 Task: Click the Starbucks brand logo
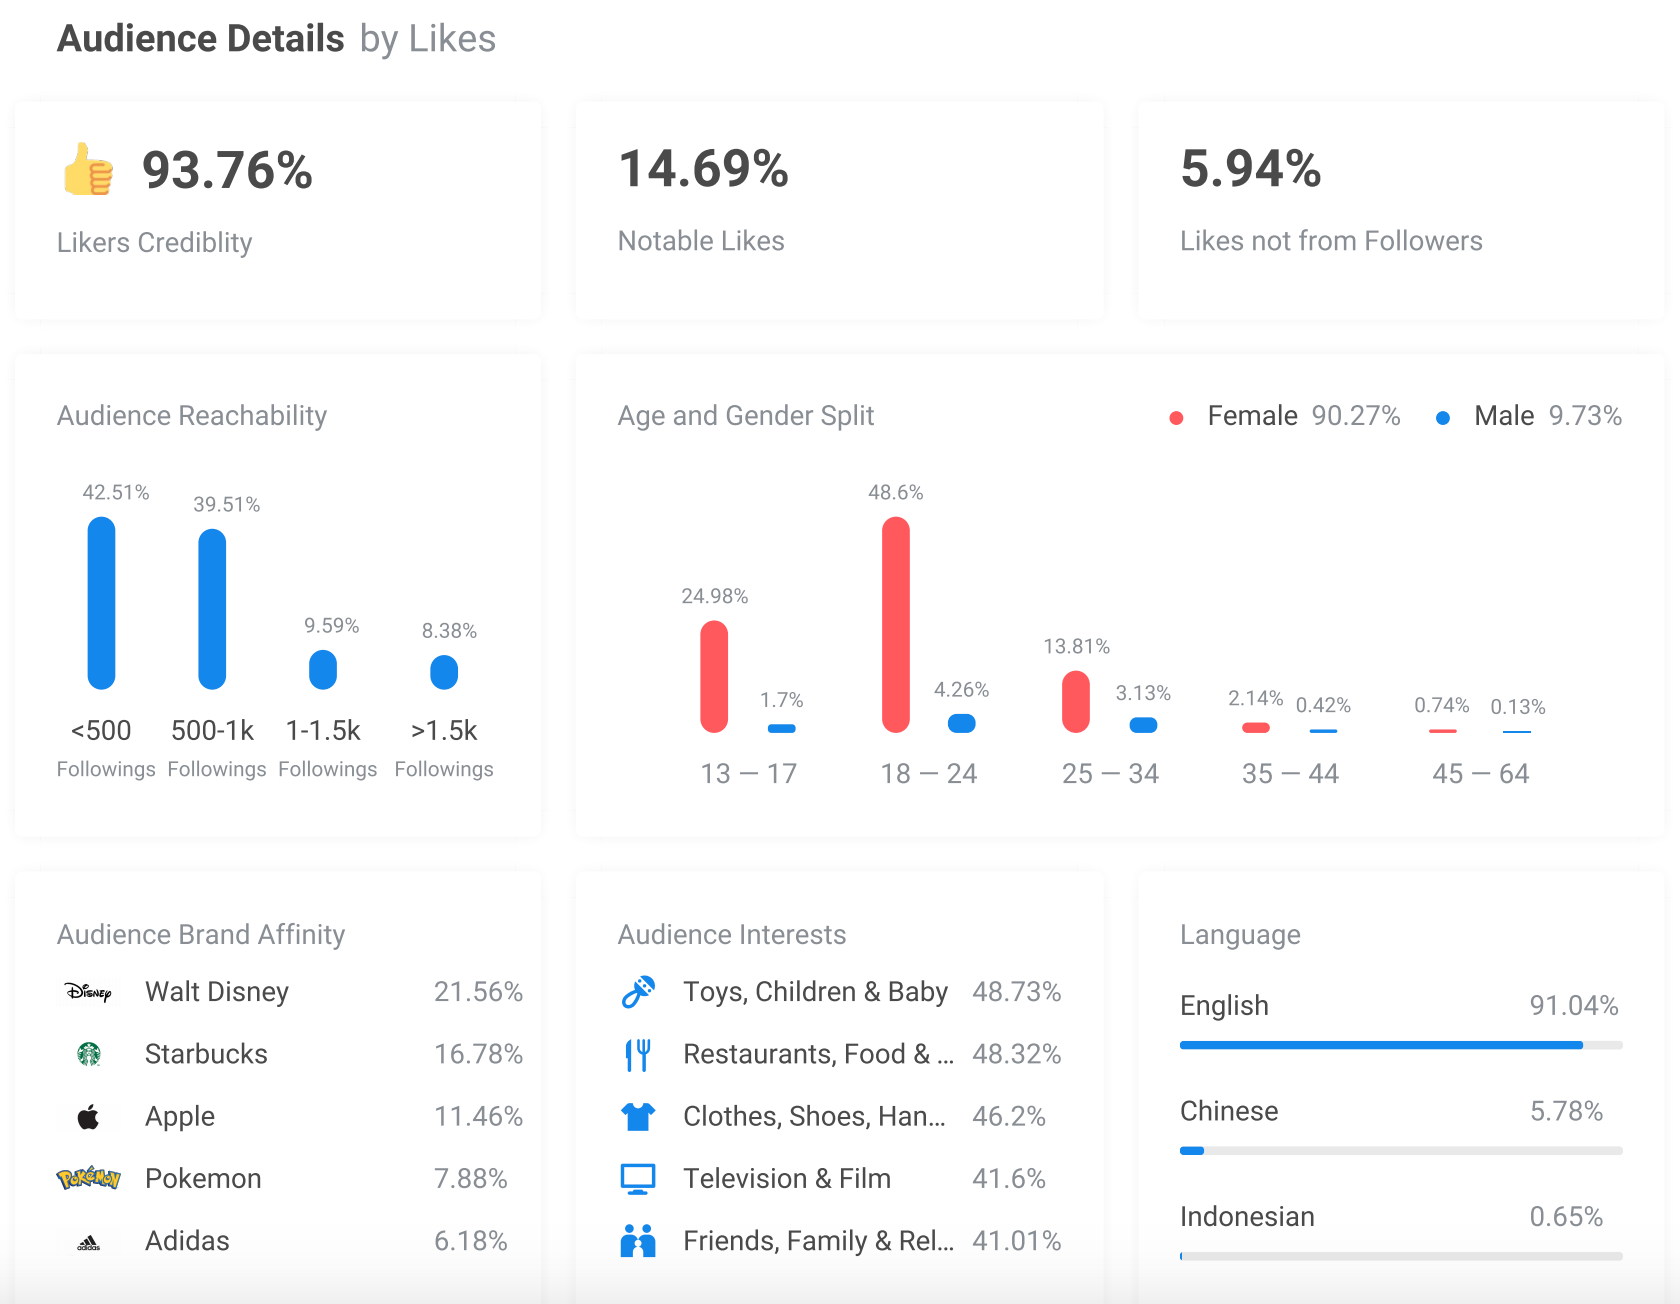[89, 1054]
